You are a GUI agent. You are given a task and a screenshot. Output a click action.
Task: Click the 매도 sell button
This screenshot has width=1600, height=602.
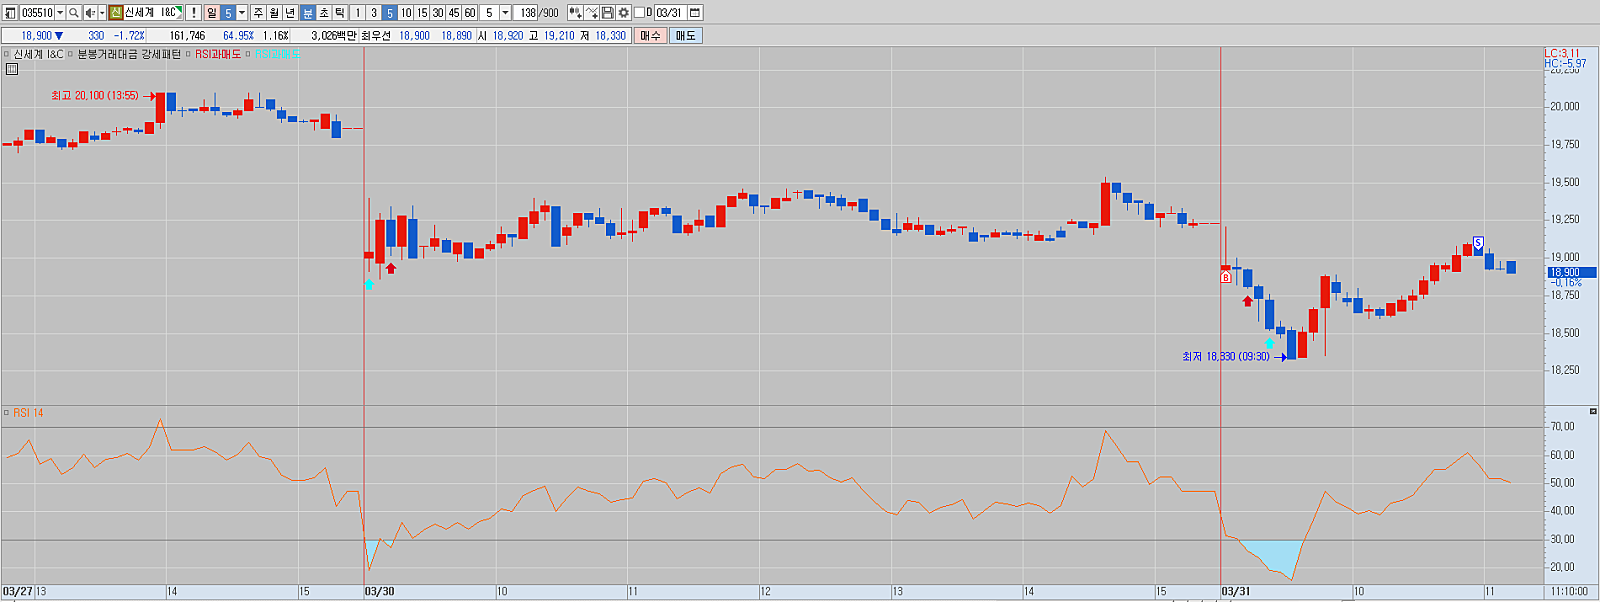(685, 35)
